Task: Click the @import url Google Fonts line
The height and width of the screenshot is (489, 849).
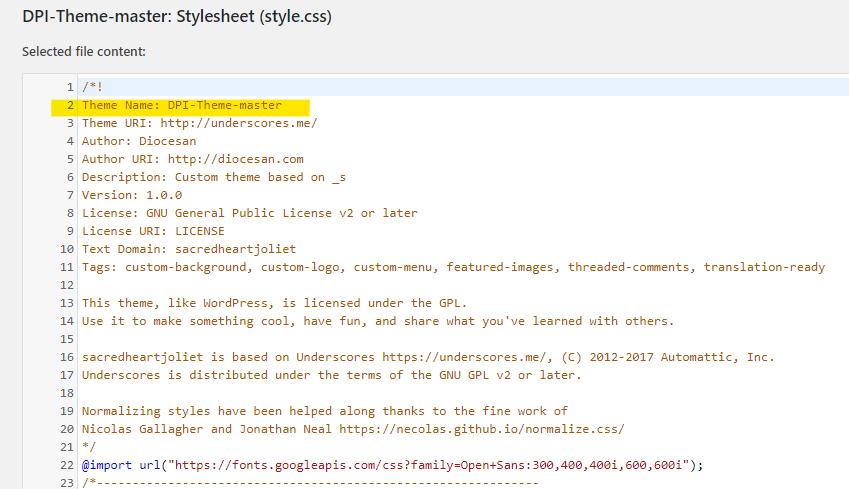Action: (392, 464)
